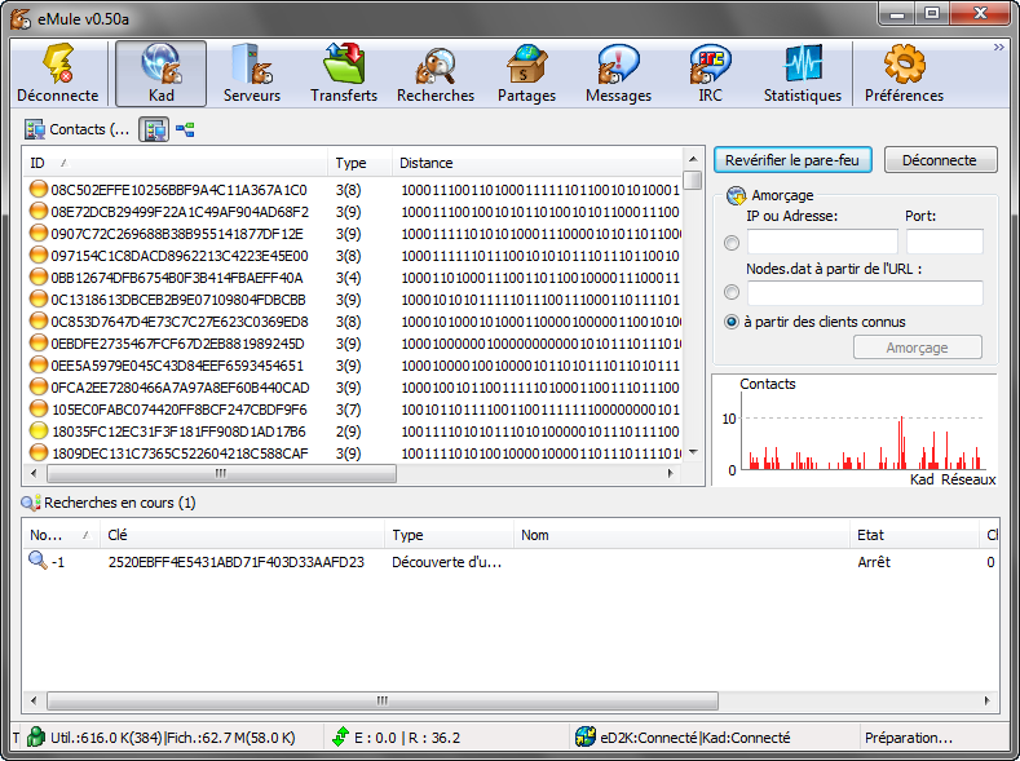1020x761 pixels.
Task: Click the 'Arrêt' state cell
Action: [x=874, y=562]
